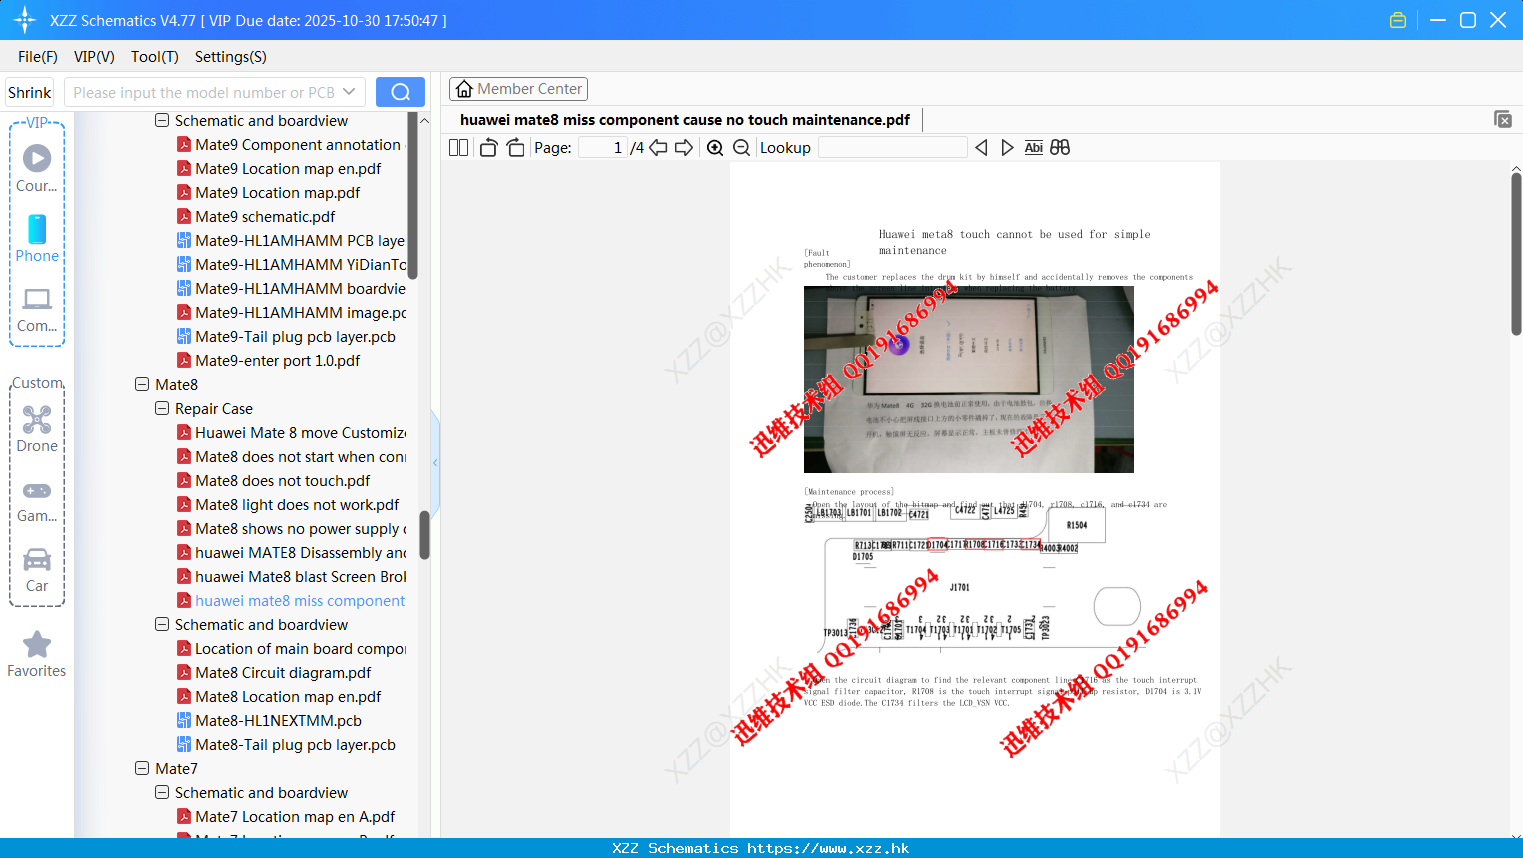Open the Drone category
1523x858 pixels.
tap(37, 428)
